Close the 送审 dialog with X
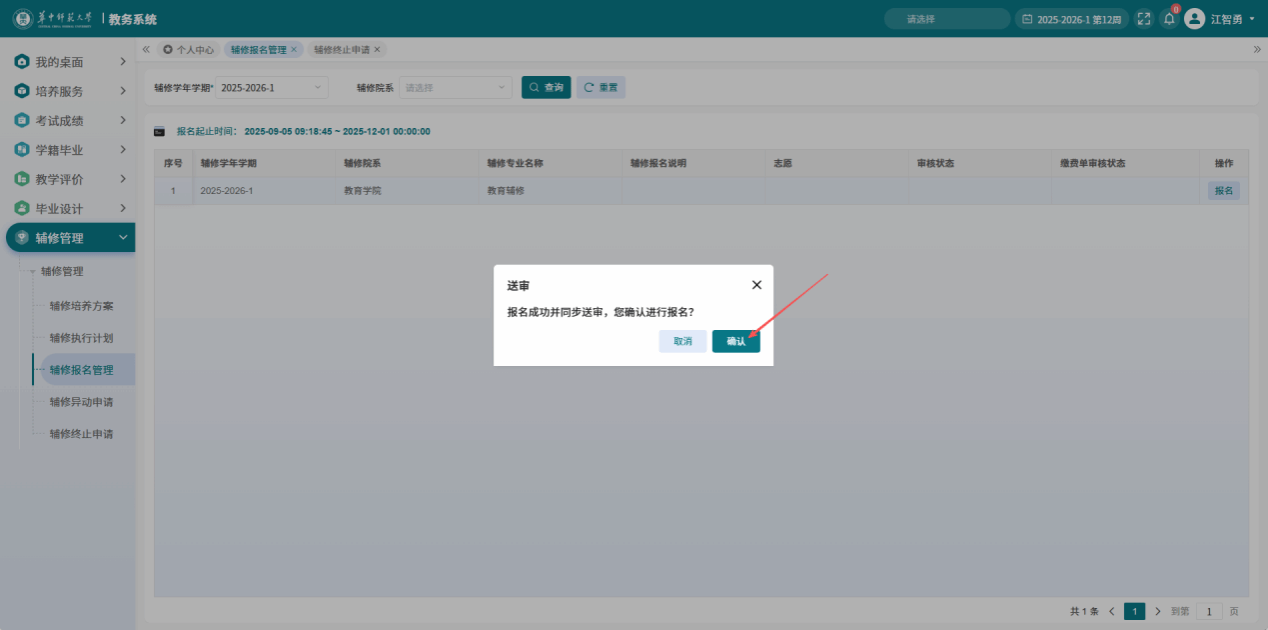This screenshot has width=1268, height=630. click(x=757, y=285)
